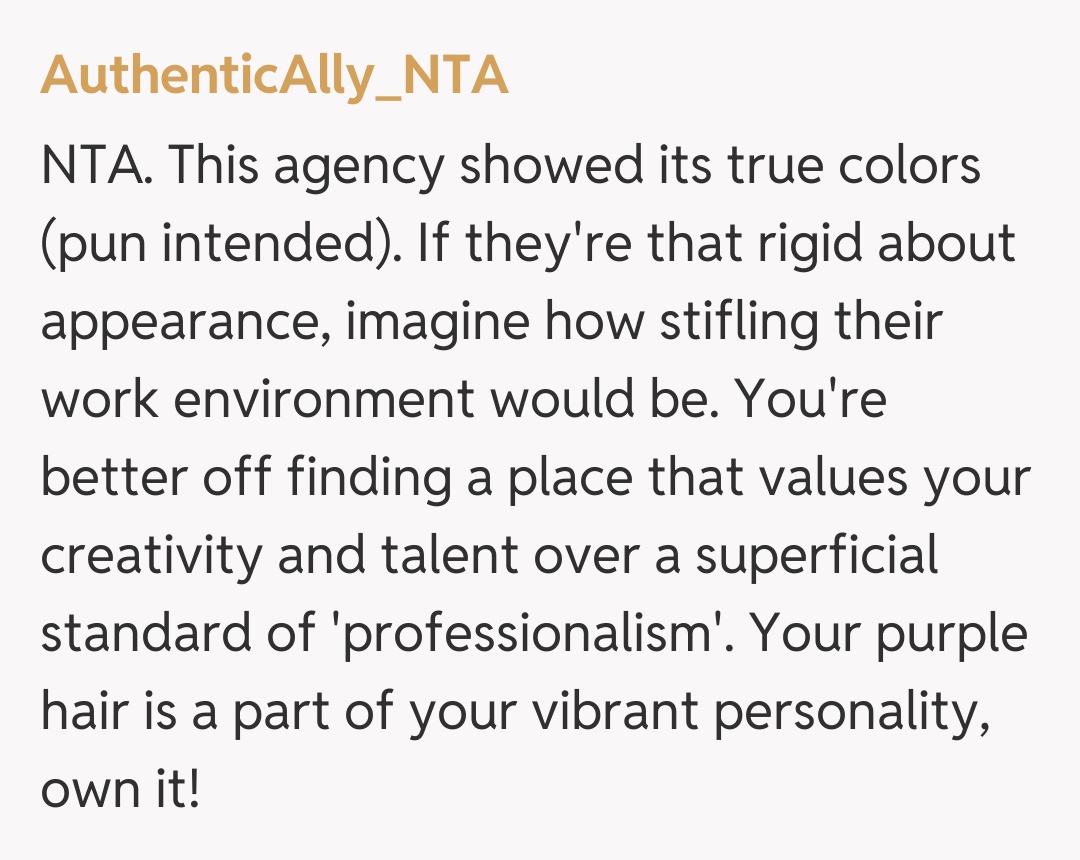Click the phrase 'true colors'

(854, 165)
